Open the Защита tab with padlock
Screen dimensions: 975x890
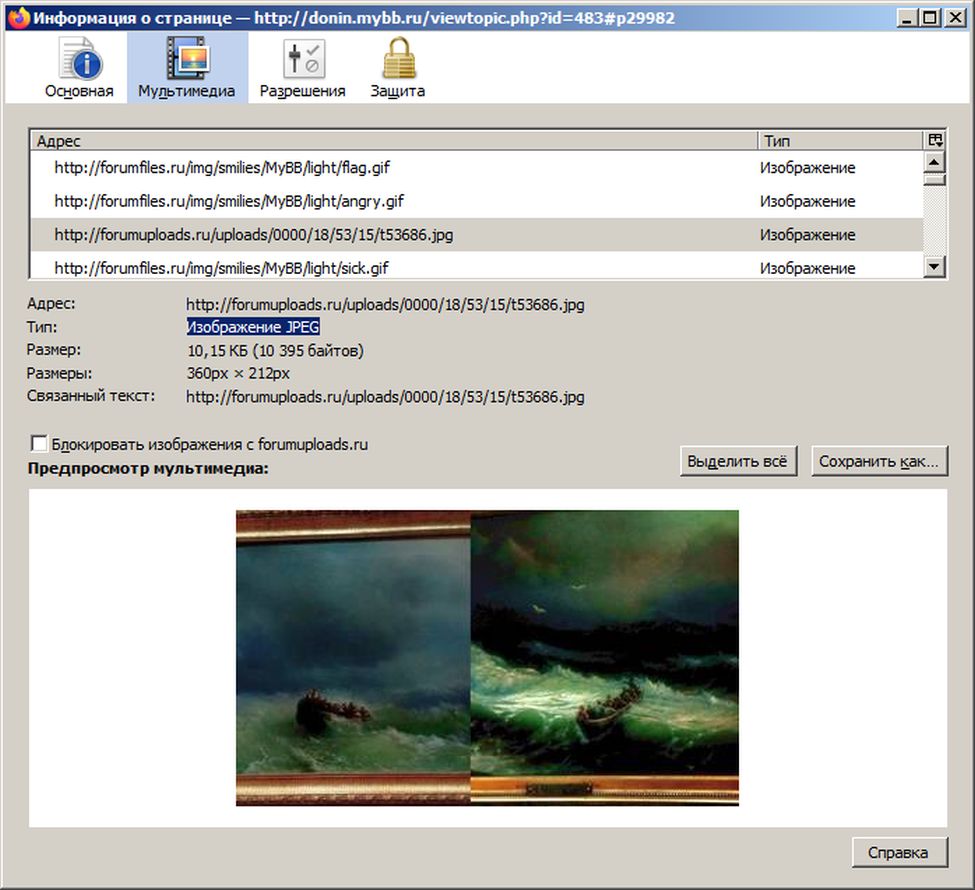pyautogui.click(x=398, y=68)
